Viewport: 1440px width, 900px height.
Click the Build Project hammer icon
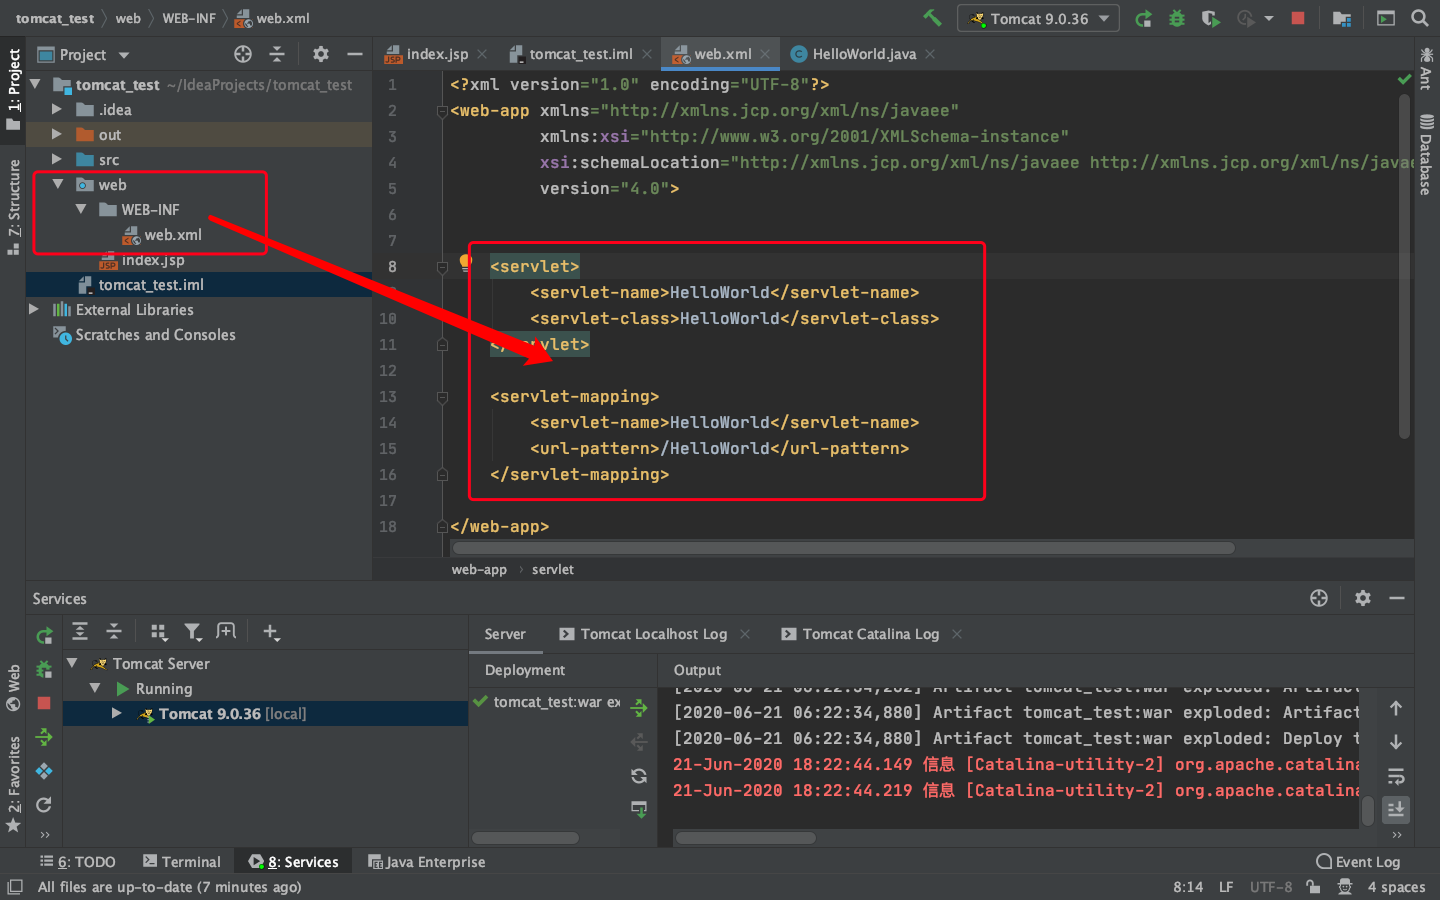pos(932,18)
